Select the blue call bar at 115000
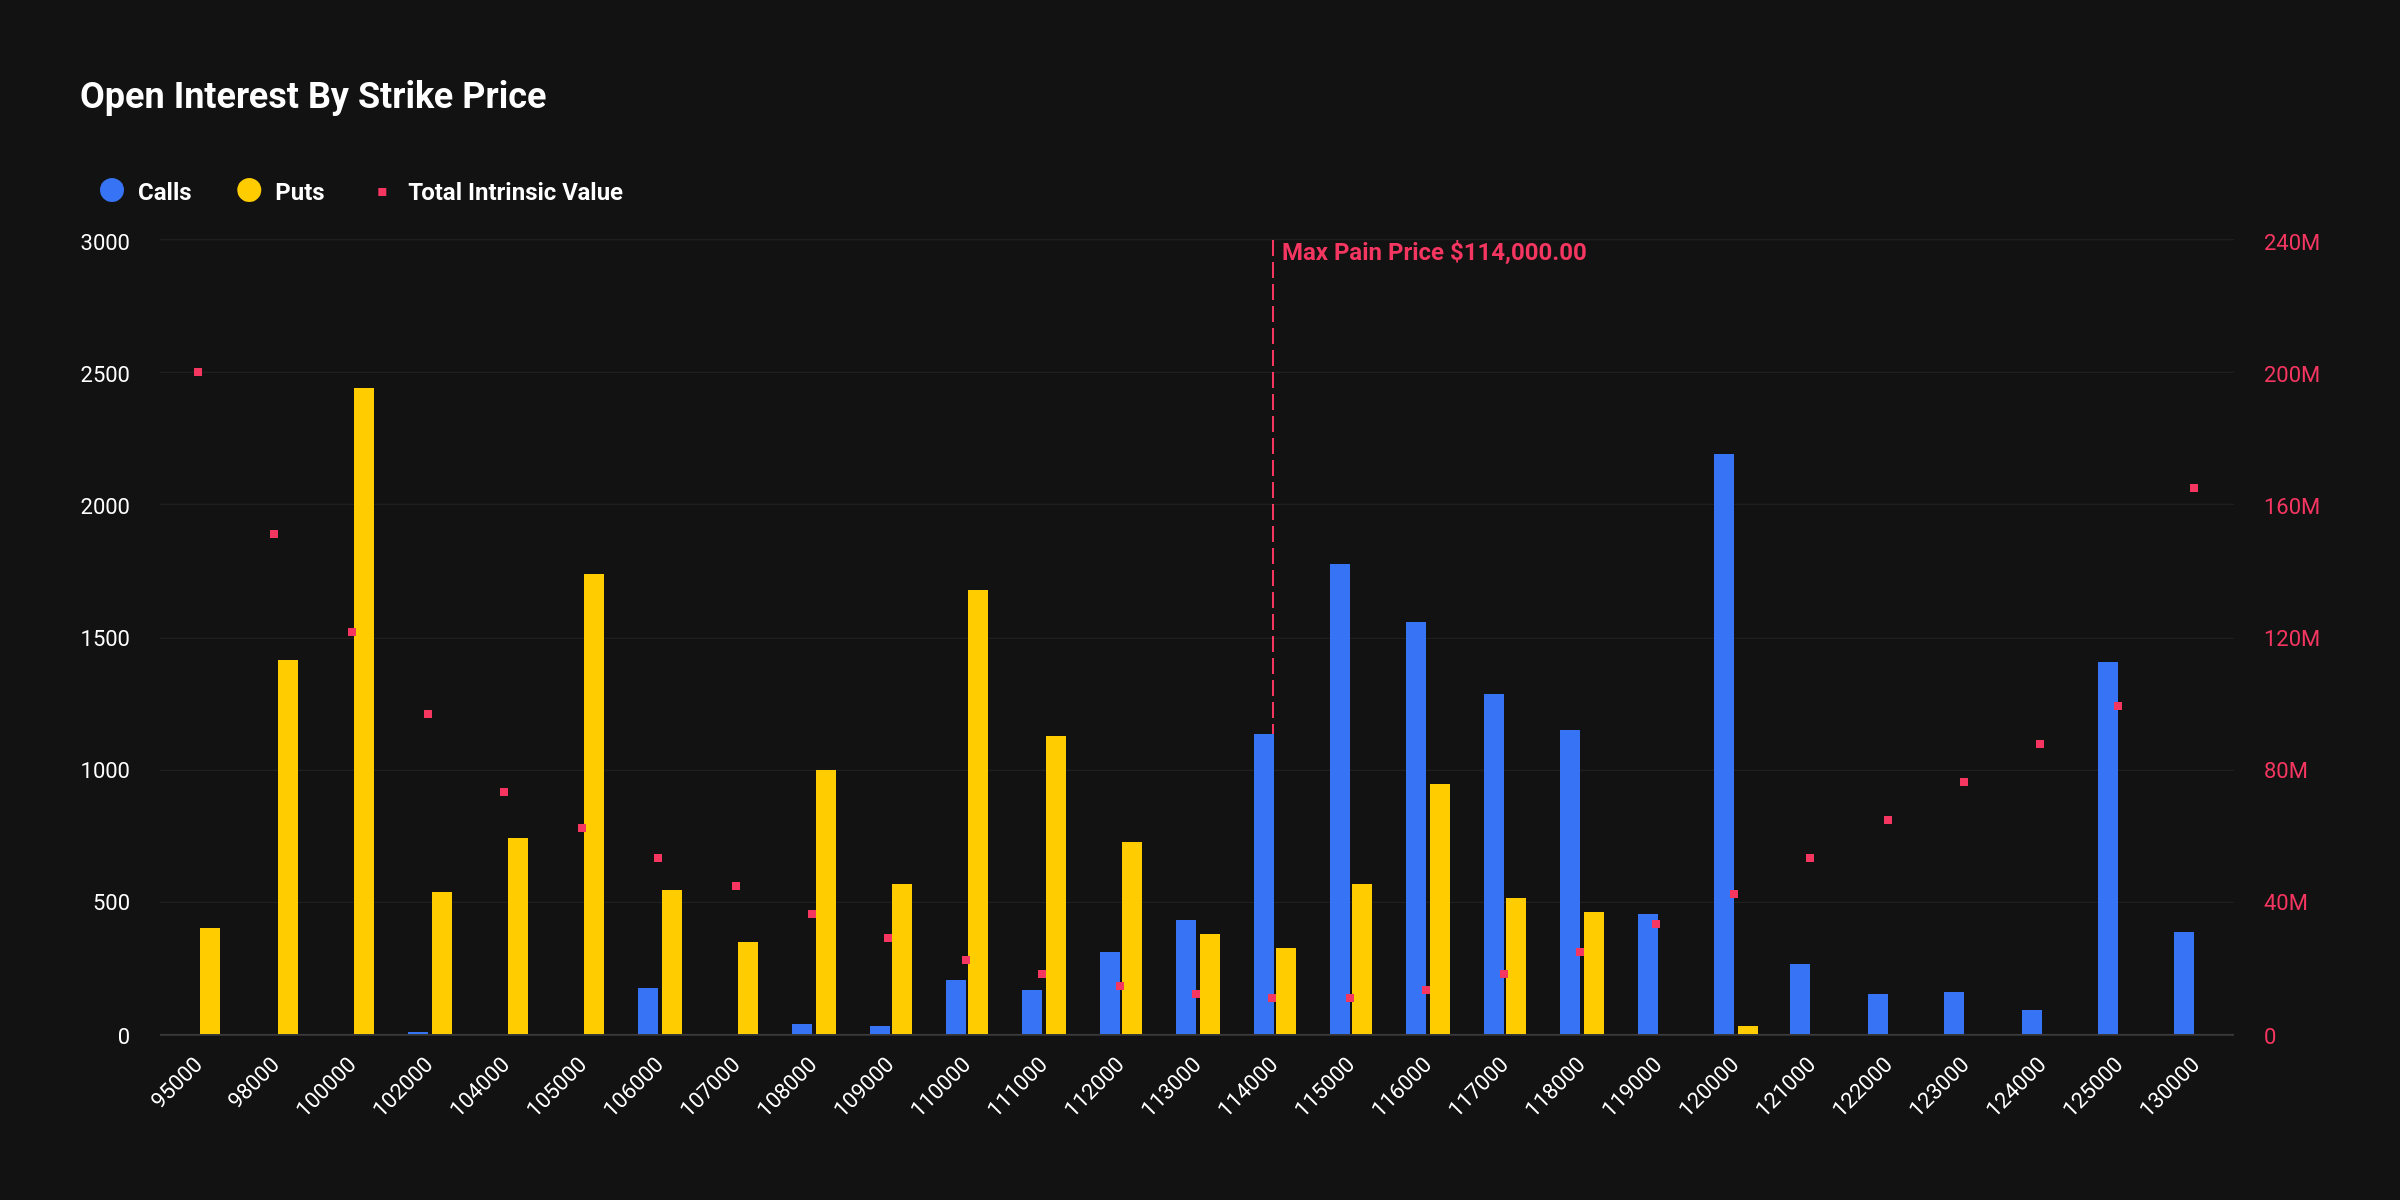The height and width of the screenshot is (1200, 2400). point(1340,799)
